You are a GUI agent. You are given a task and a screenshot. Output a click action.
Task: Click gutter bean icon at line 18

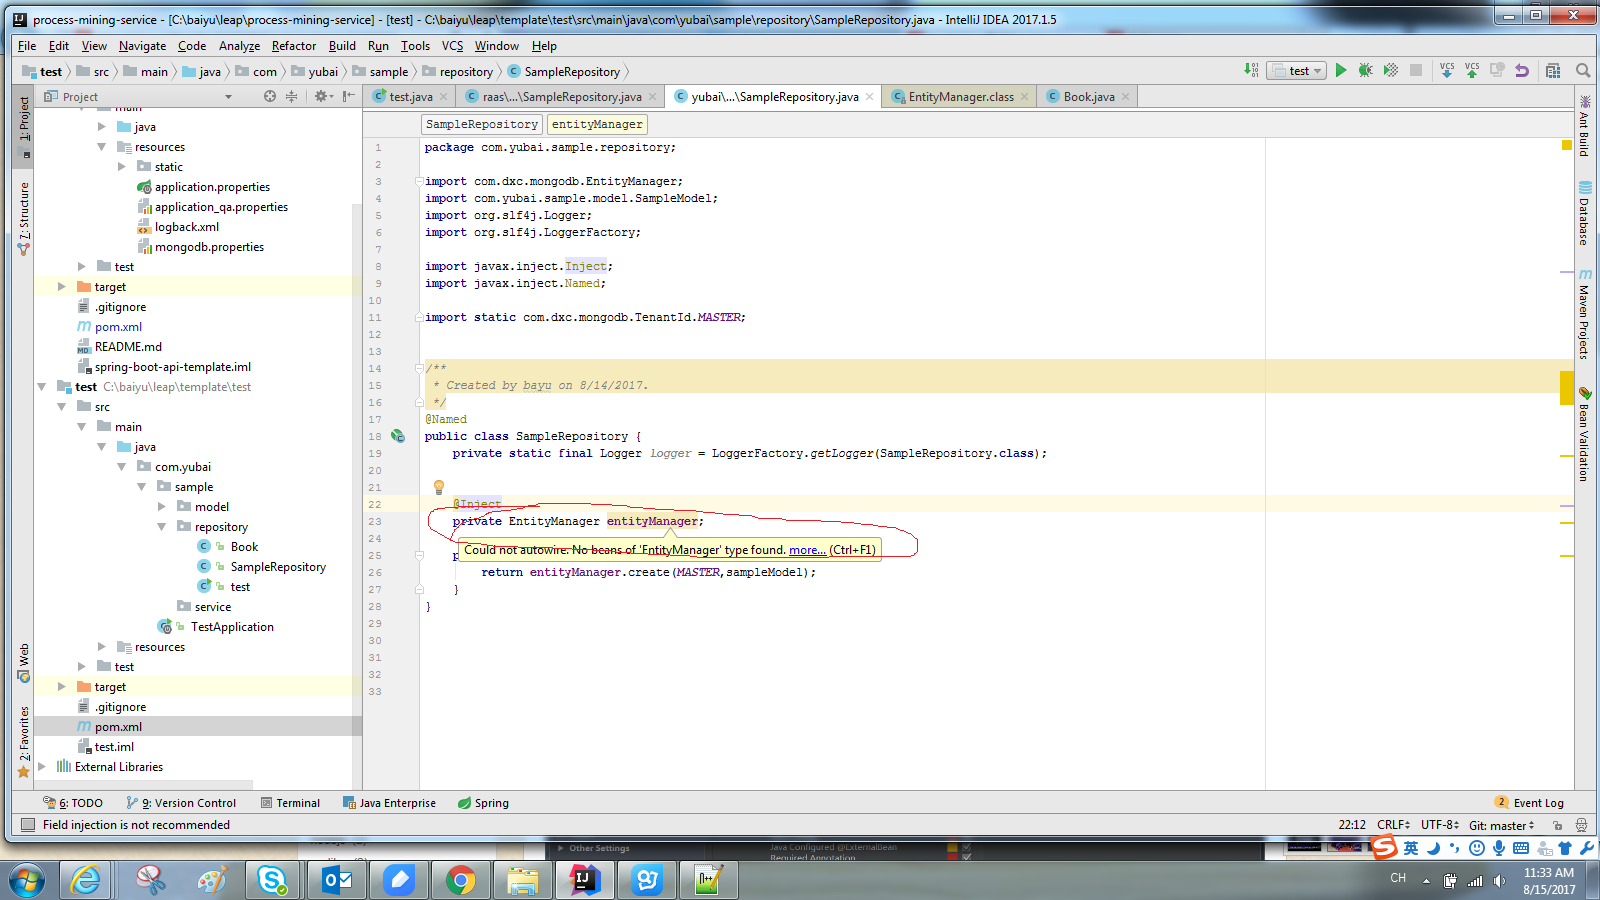pos(398,436)
